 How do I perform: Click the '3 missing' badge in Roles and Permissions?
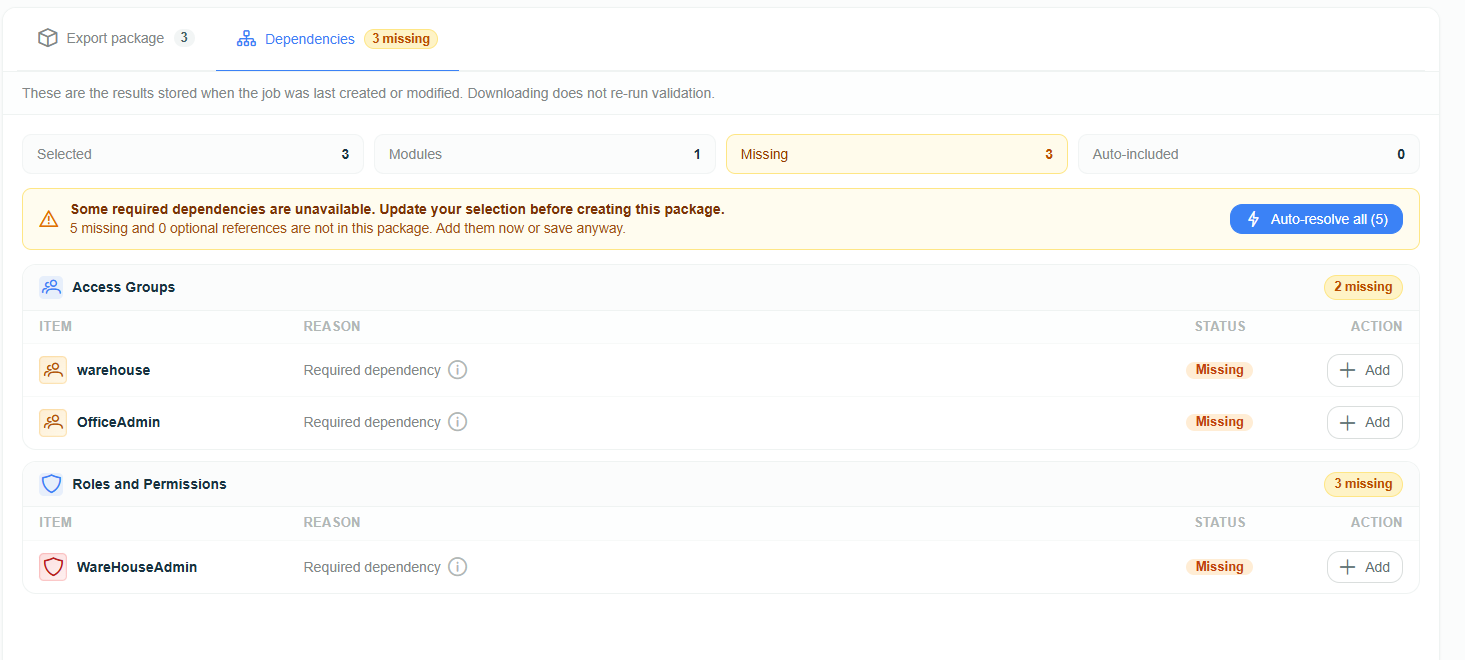click(1363, 484)
